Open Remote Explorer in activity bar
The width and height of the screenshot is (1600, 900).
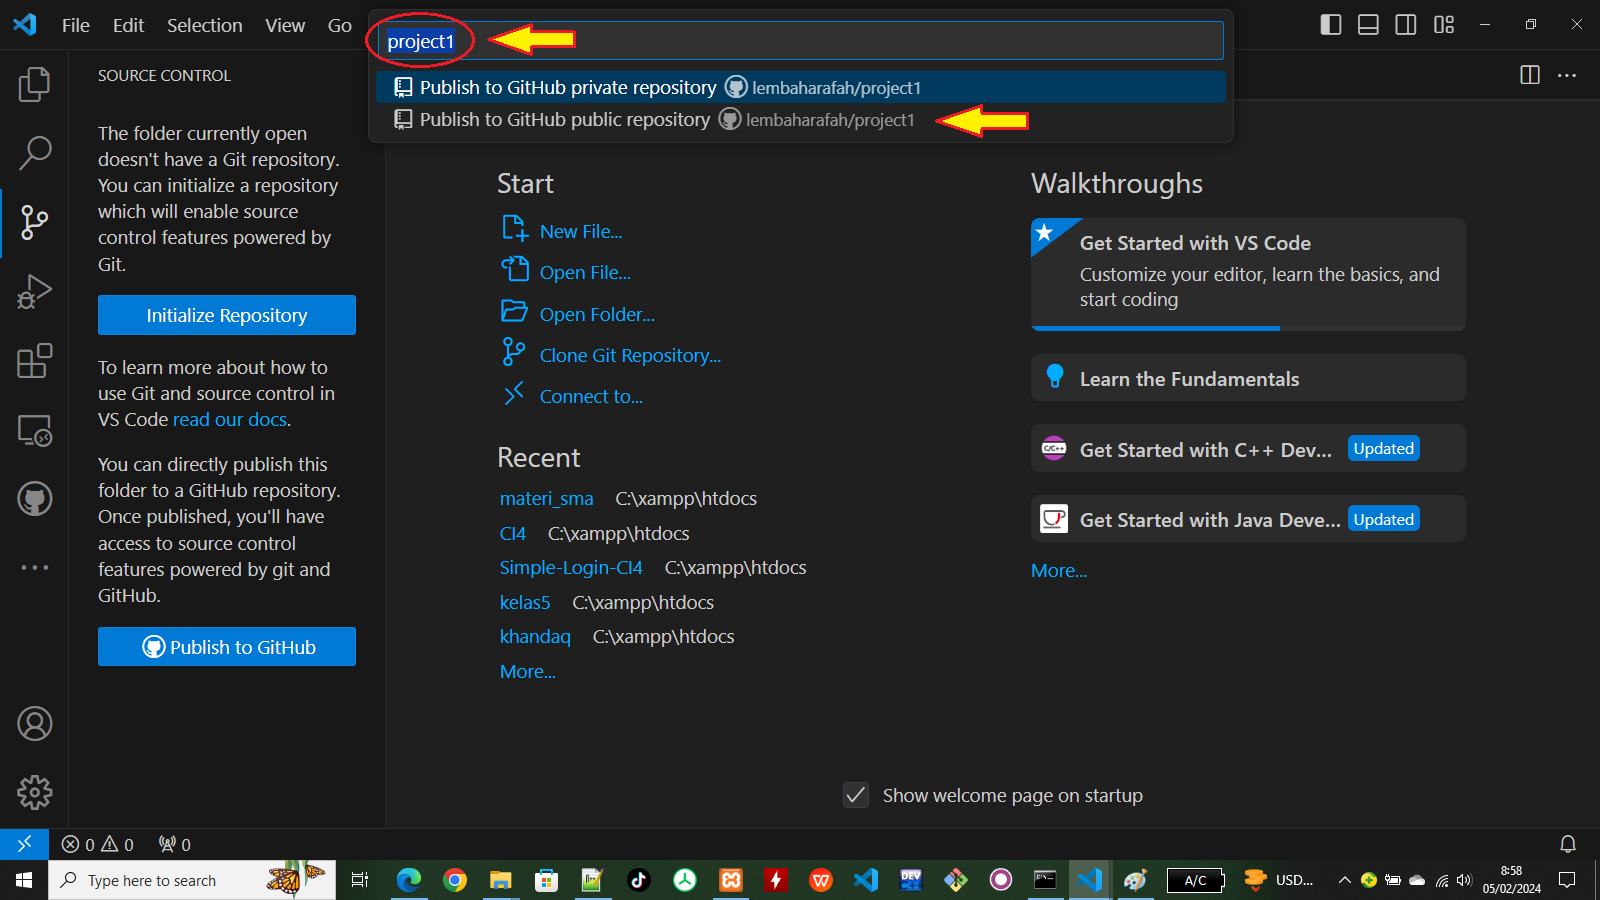[34, 430]
